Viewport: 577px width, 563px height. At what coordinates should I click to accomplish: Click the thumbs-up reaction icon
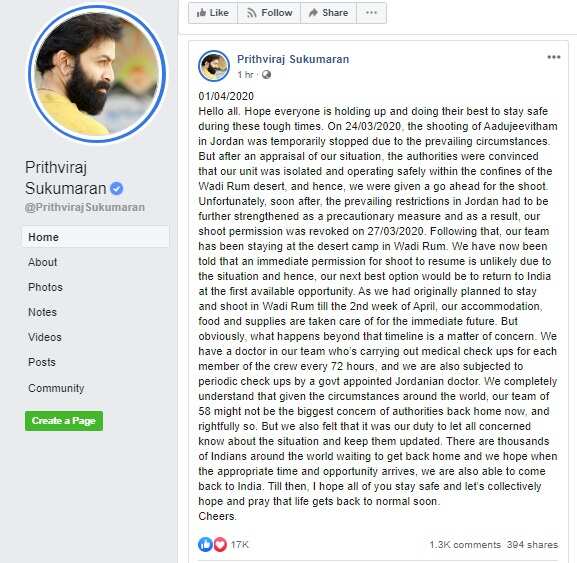point(205,544)
